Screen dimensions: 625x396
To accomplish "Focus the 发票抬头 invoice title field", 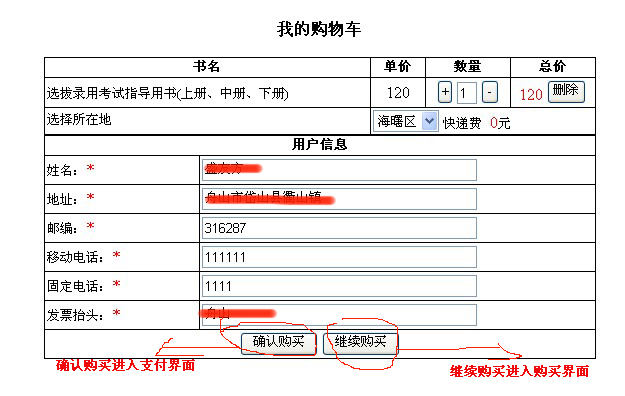I will [339, 315].
